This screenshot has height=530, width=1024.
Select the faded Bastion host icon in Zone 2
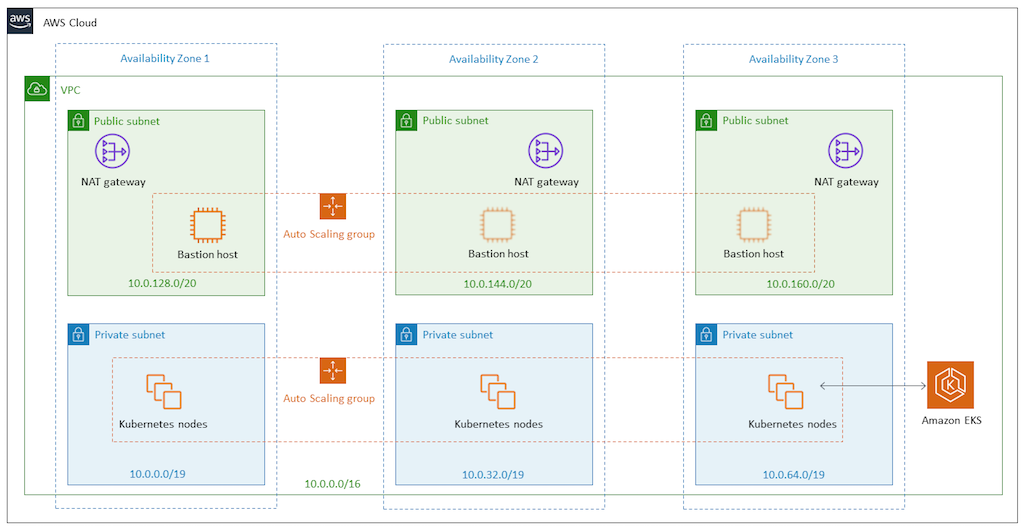click(x=498, y=225)
